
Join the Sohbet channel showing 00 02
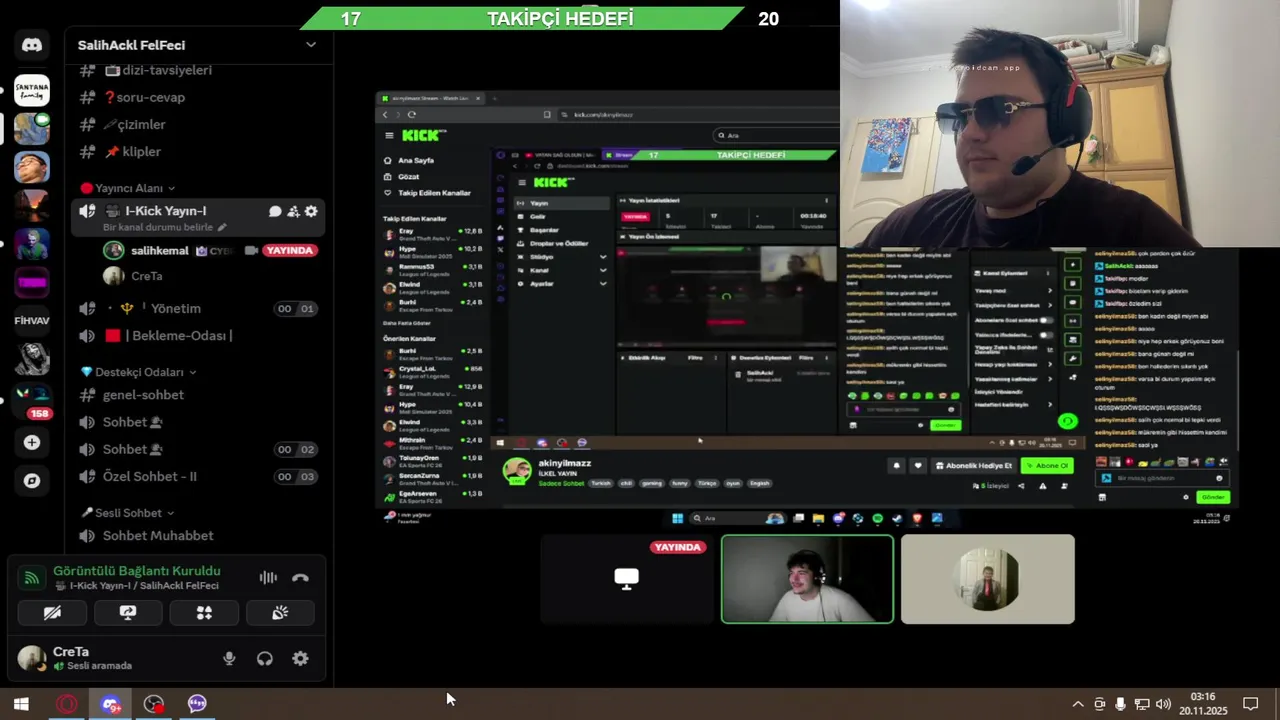coord(197,449)
